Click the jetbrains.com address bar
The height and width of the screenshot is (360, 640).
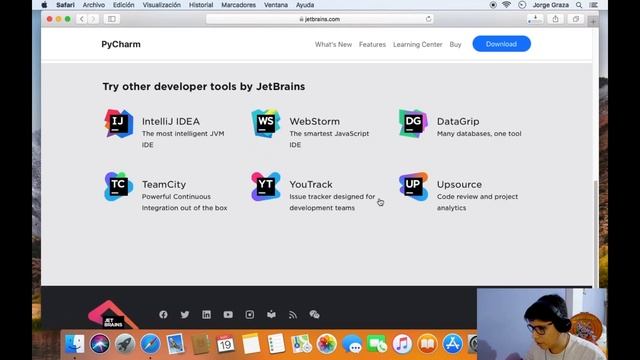click(319, 19)
